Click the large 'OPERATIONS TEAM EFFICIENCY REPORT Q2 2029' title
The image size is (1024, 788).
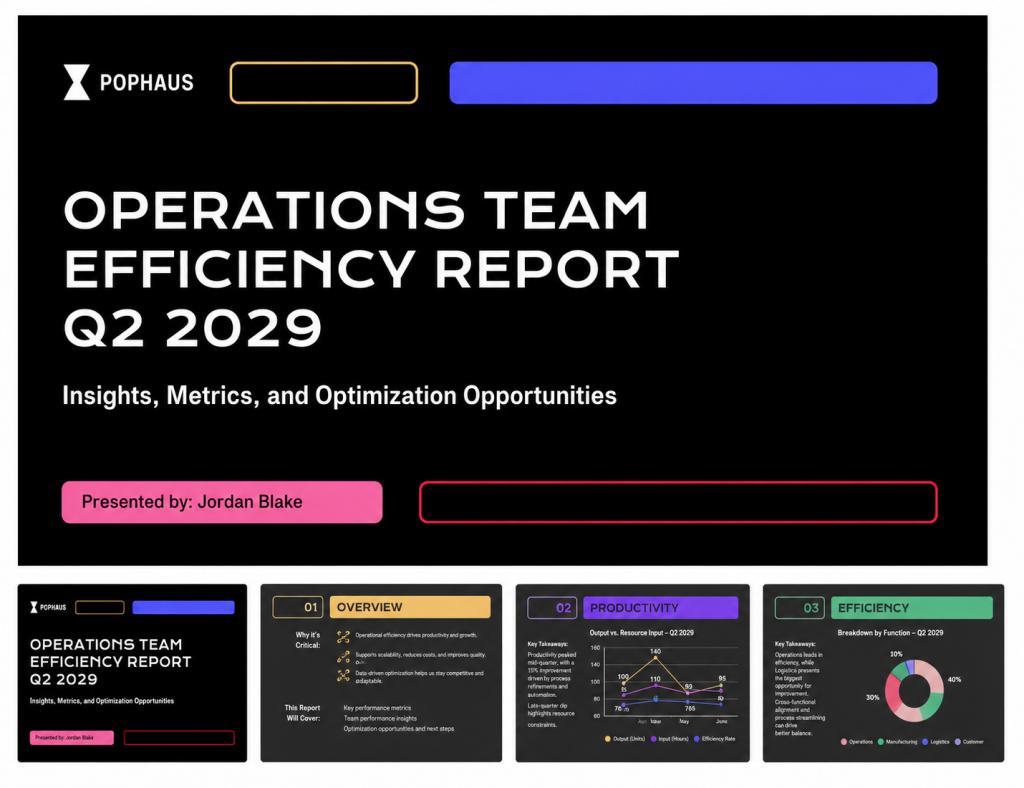pos(371,268)
